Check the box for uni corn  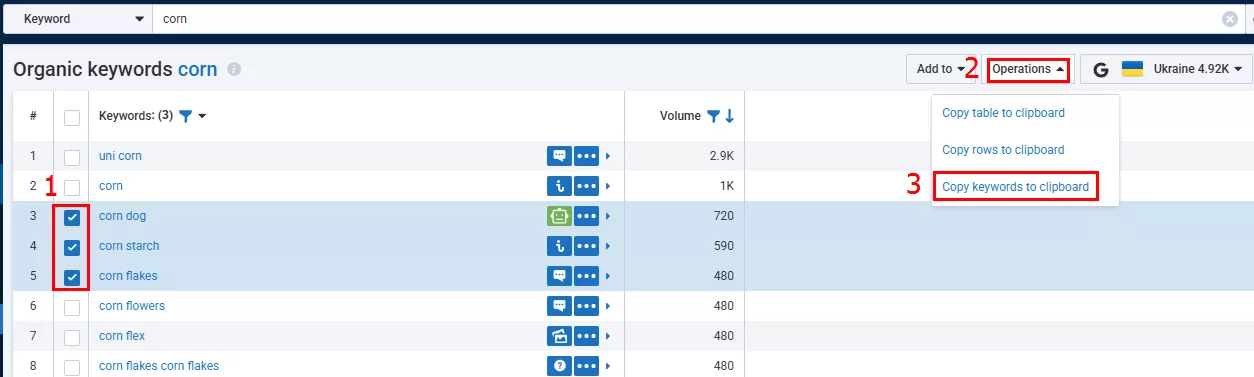(x=72, y=157)
